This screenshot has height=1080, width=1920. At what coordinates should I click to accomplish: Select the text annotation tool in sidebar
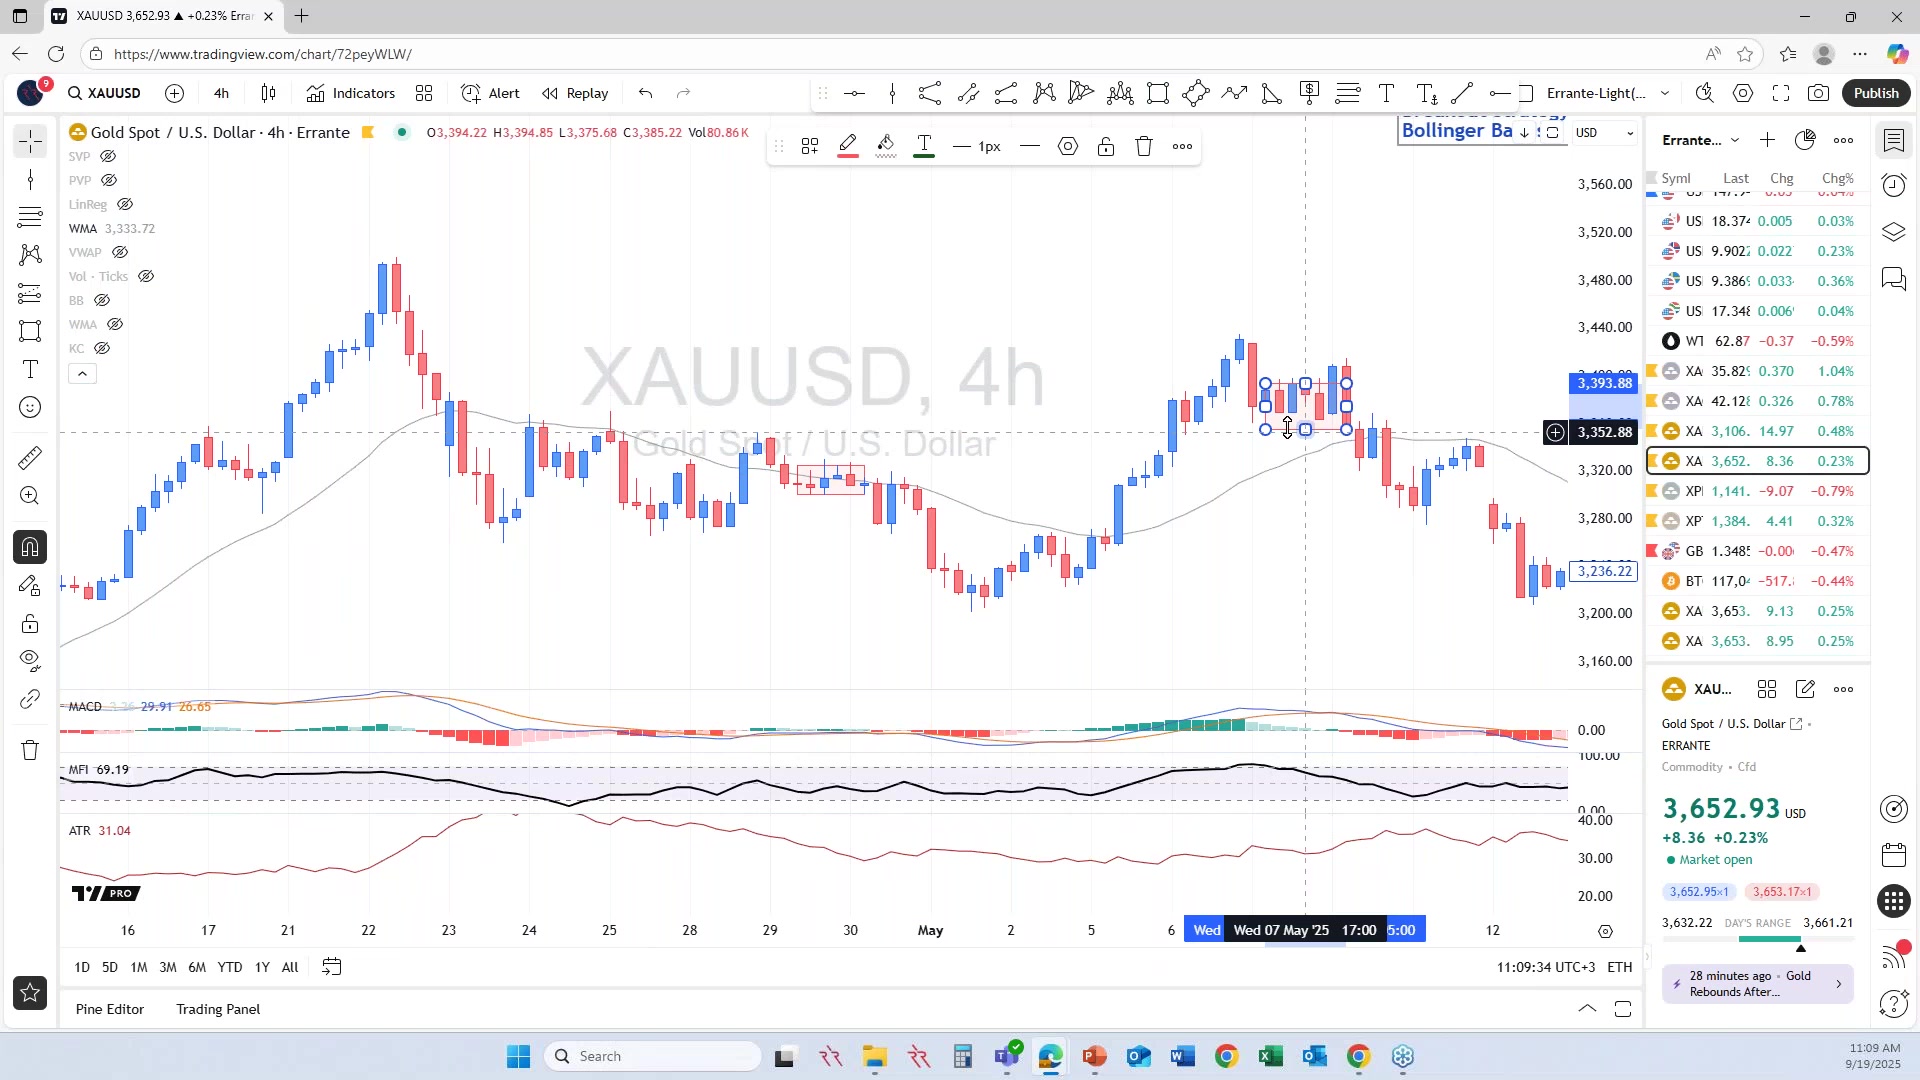coord(30,369)
